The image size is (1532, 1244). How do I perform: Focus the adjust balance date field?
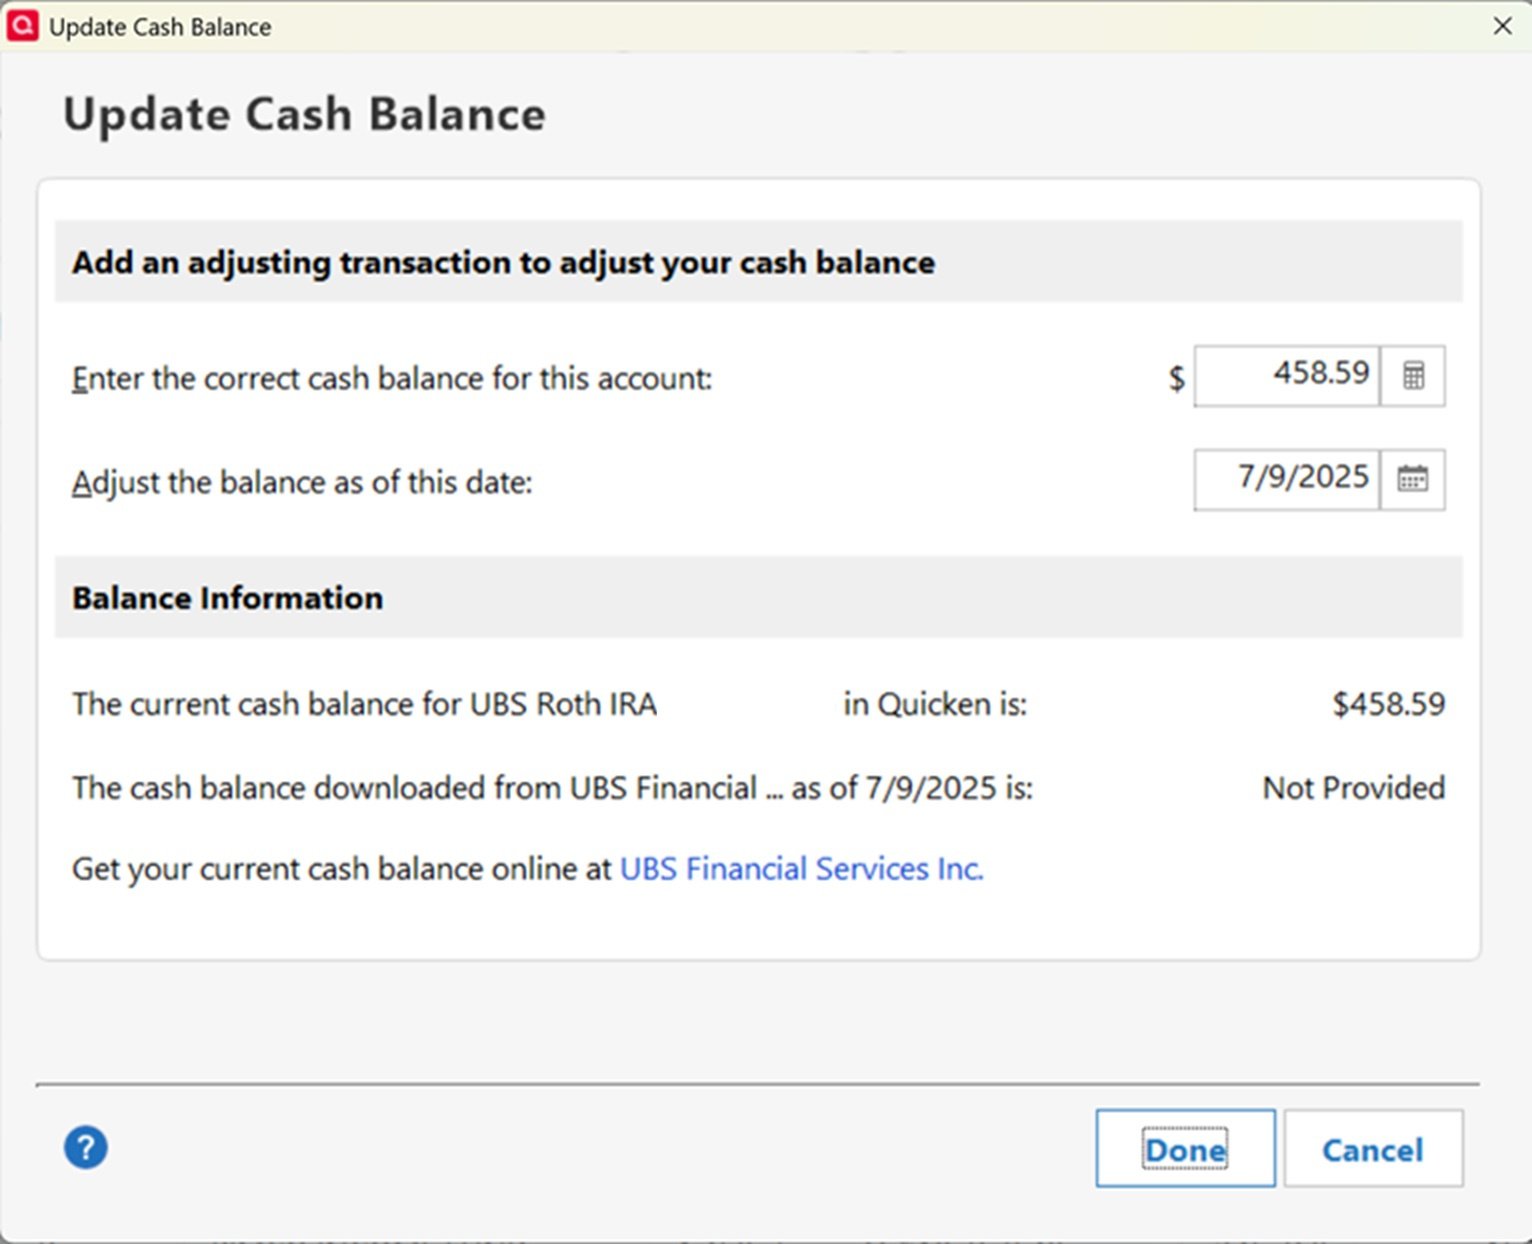click(x=1287, y=479)
